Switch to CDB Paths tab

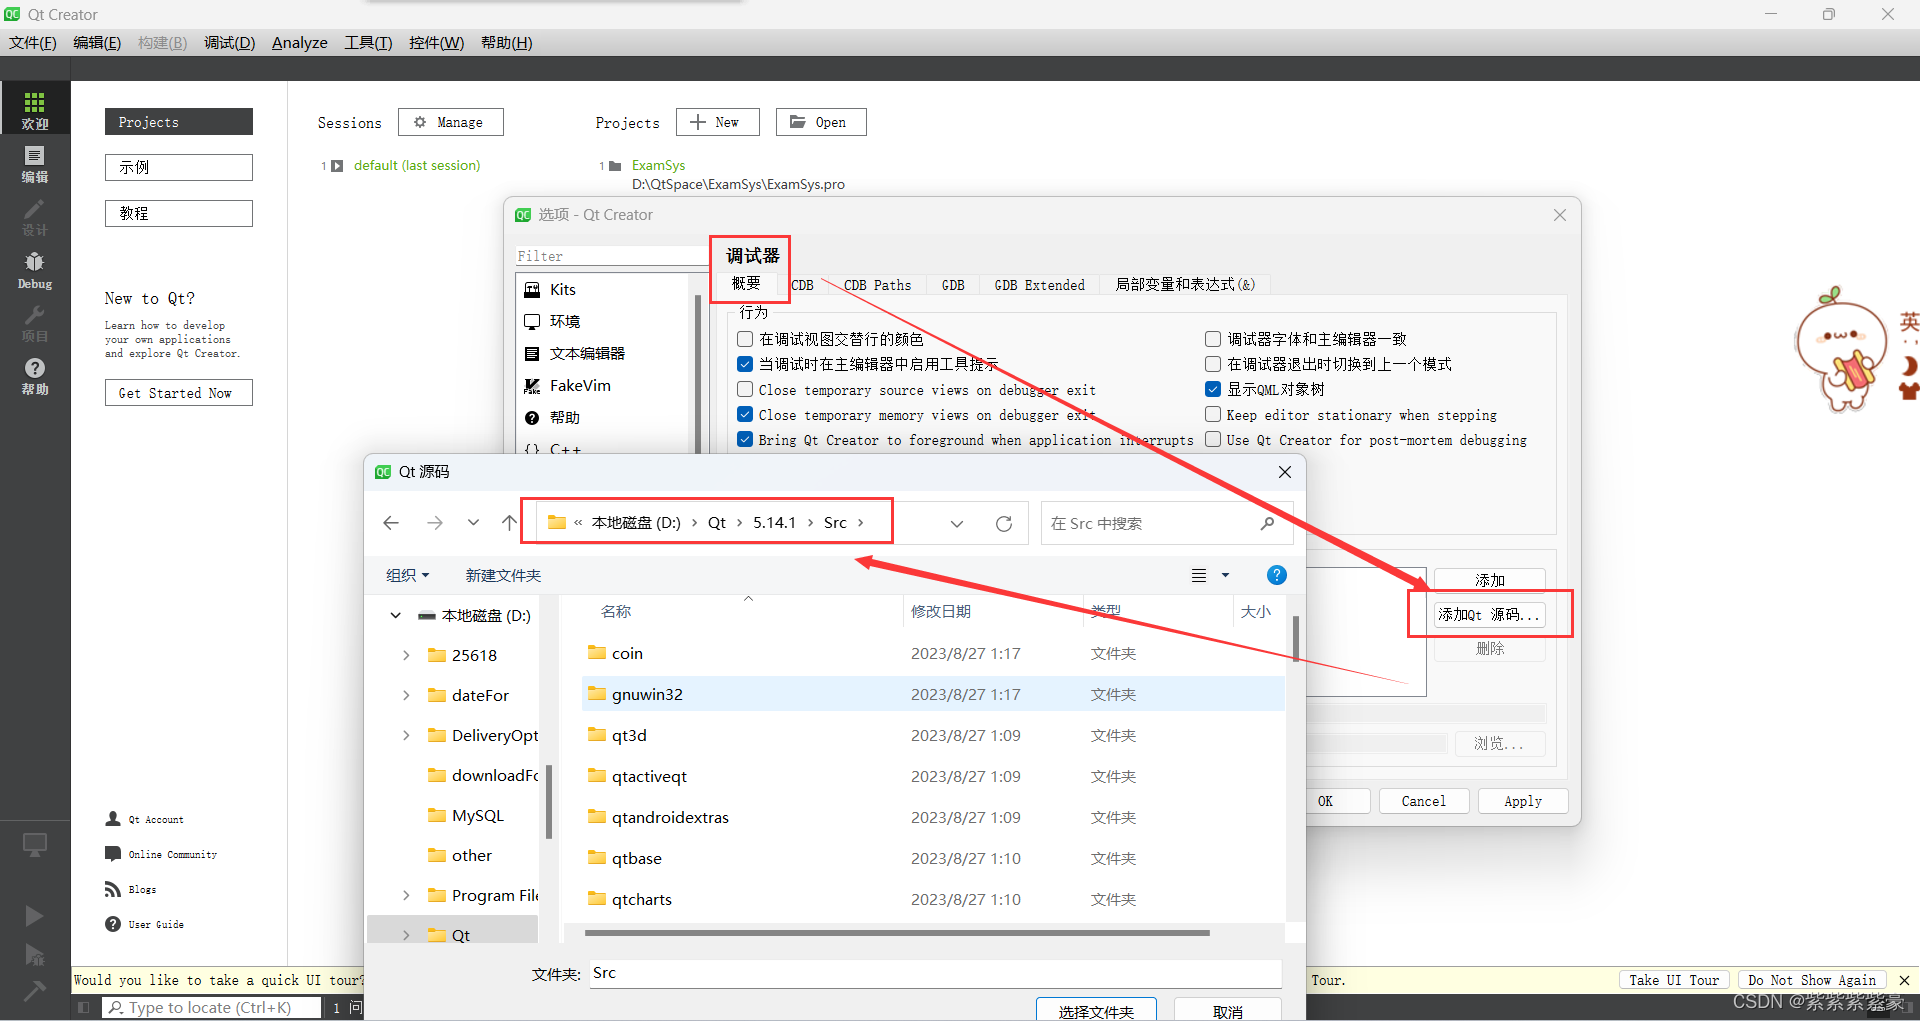(x=877, y=285)
